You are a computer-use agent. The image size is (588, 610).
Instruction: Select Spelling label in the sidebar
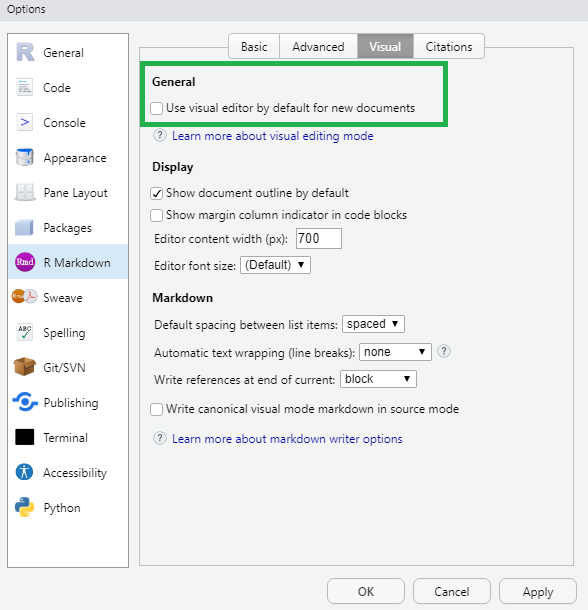point(64,333)
